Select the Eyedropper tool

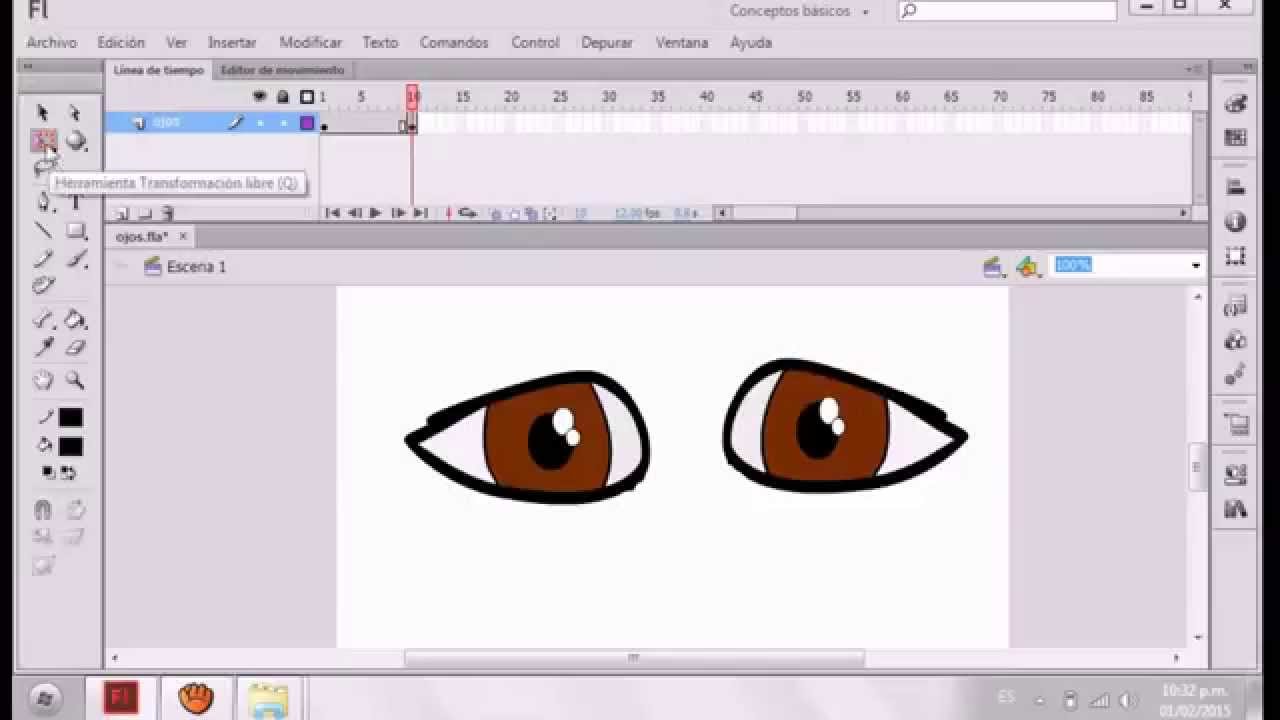(42, 347)
